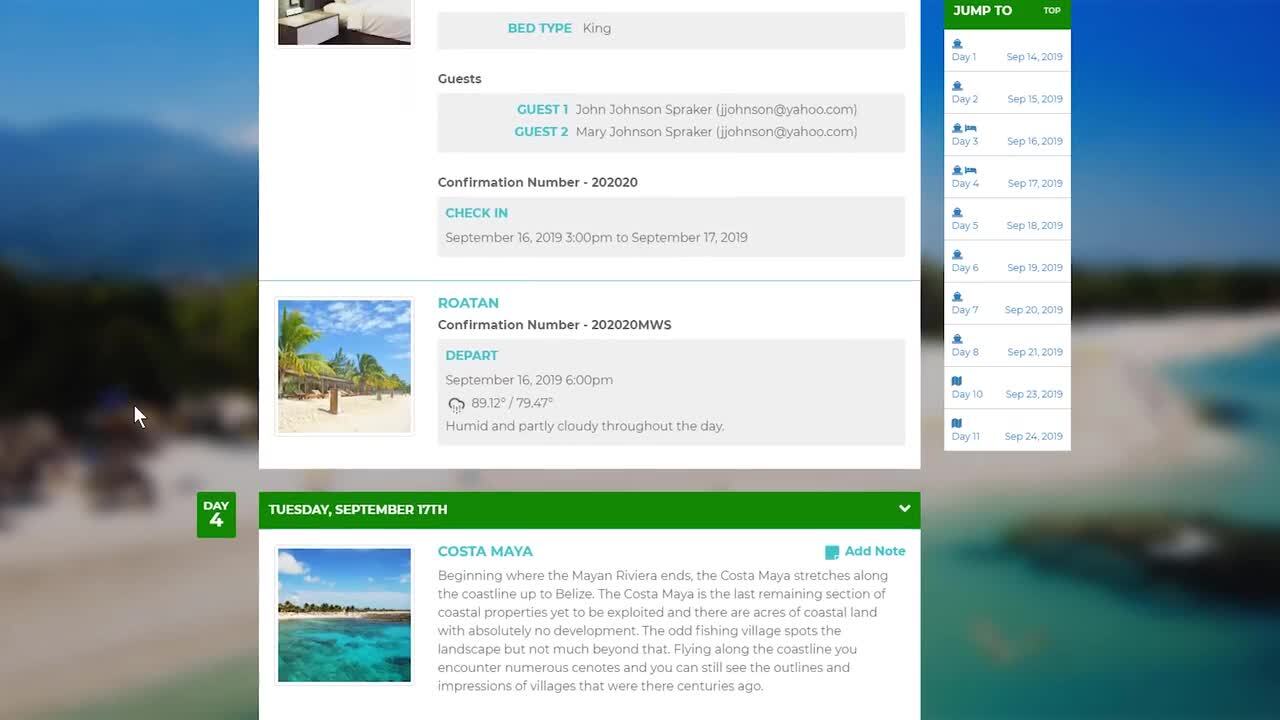Image resolution: width=1280 pixels, height=720 pixels.
Task: Select the Day 6 ship icon
Action: point(957,254)
